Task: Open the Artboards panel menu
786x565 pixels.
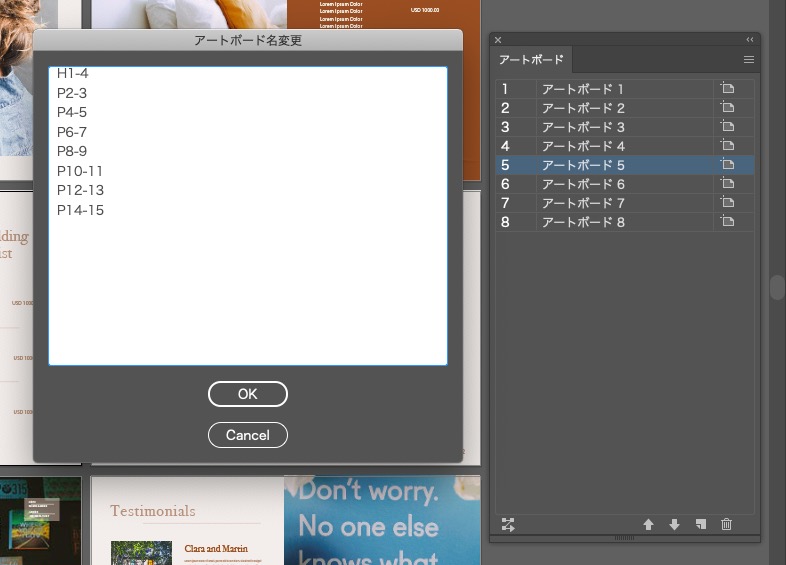Action: (x=749, y=60)
